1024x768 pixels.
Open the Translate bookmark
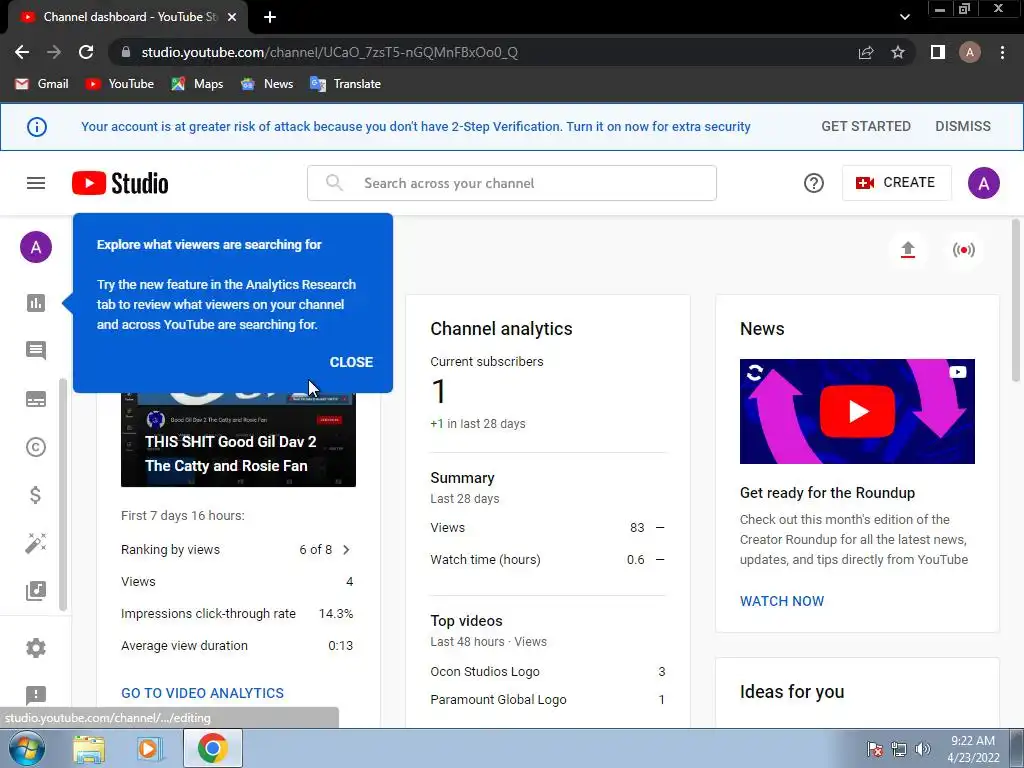point(345,84)
